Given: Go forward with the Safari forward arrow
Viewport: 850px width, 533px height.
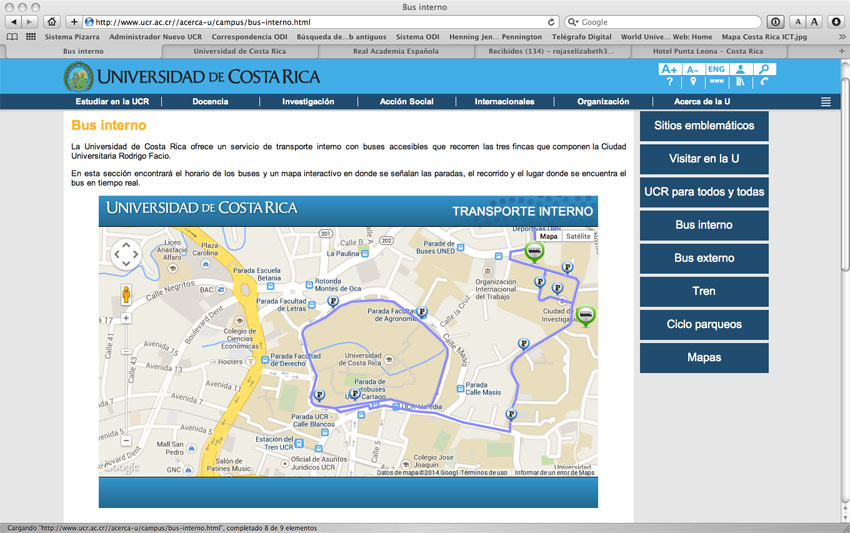Looking at the screenshot, I should tap(29, 22).
